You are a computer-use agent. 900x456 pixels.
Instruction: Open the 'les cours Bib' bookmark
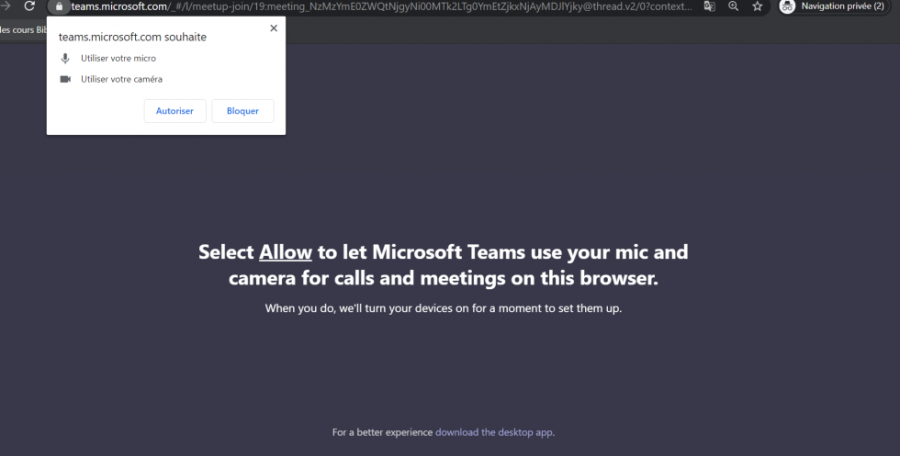(x=23, y=30)
